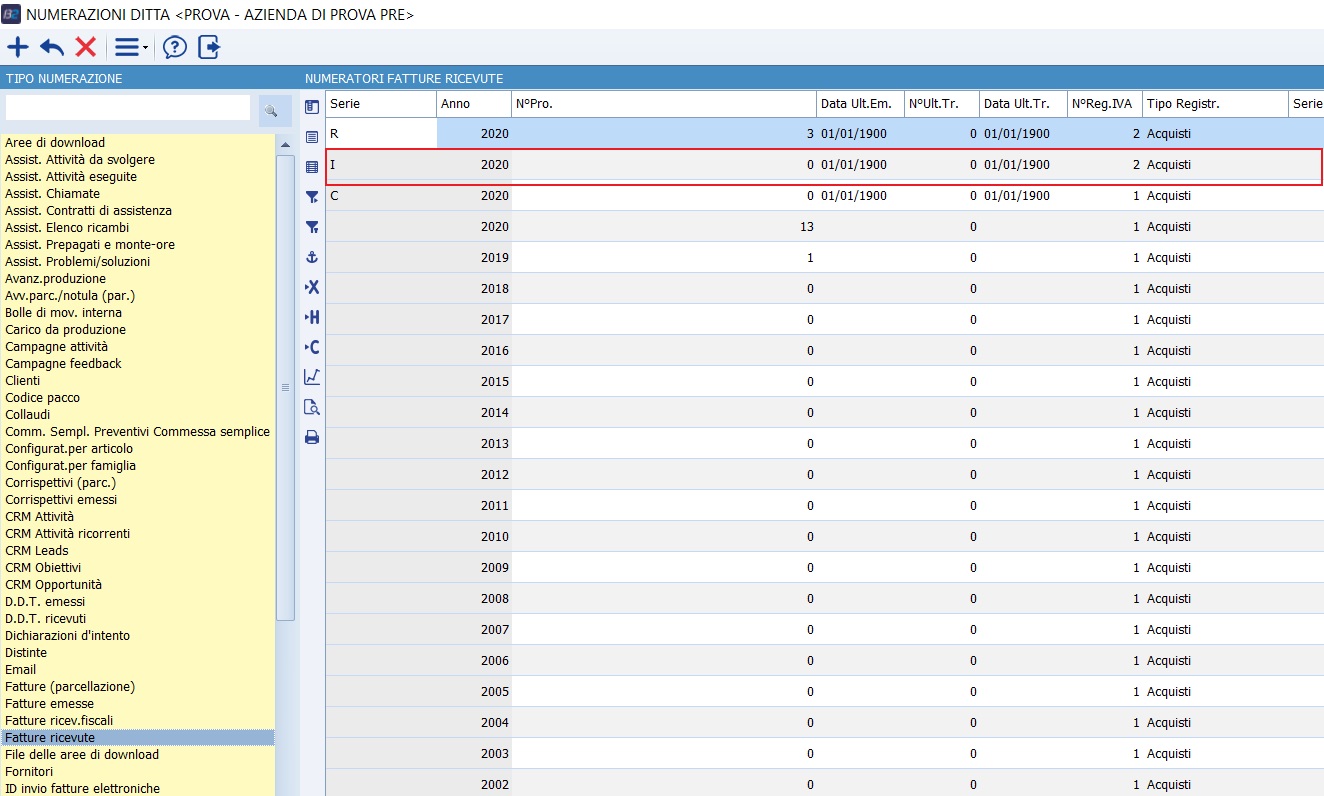Open the chart graph icon
Image resolution: width=1324 pixels, height=796 pixels.
coord(312,377)
